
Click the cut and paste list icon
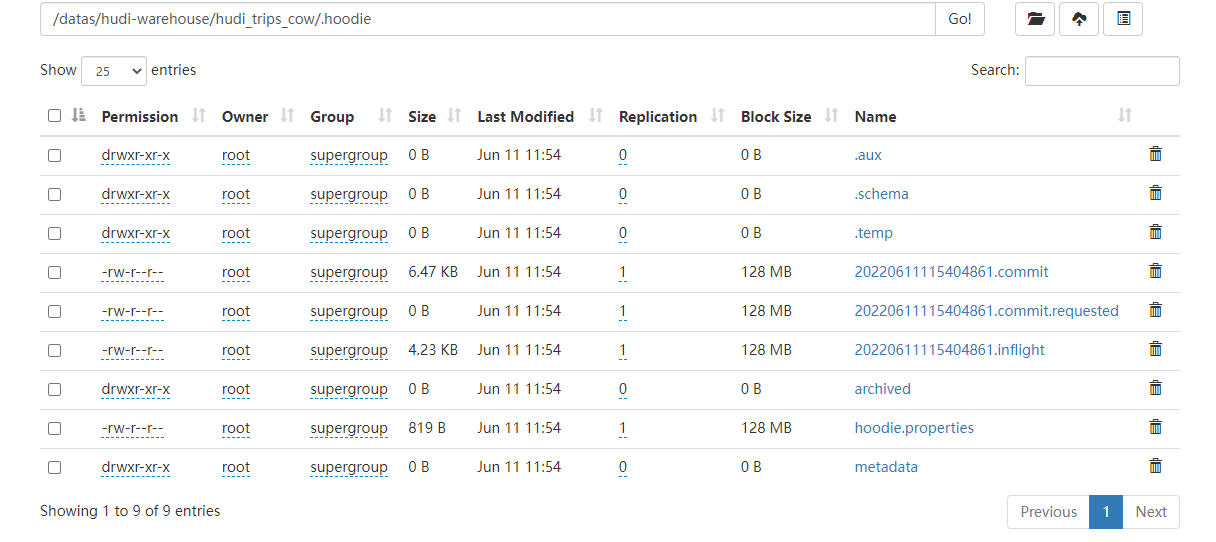pos(1123,19)
